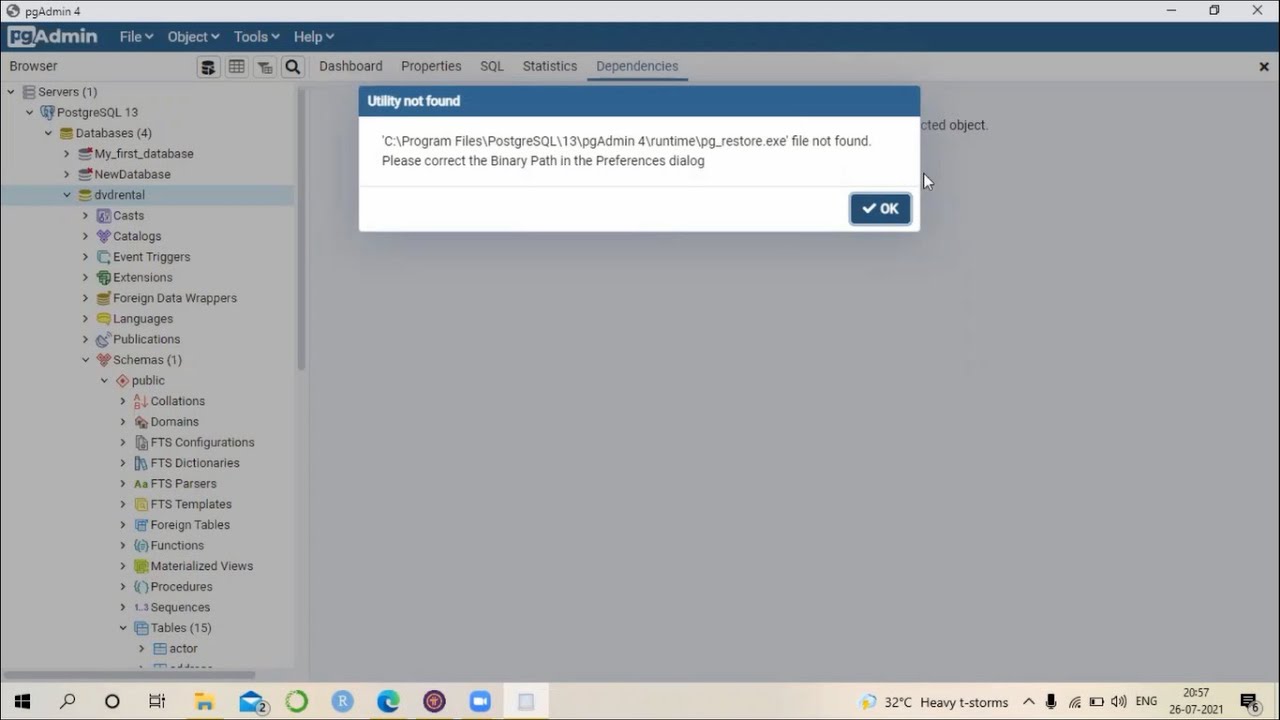1280x720 pixels.
Task: Click the Search Objects magnifier icon
Action: point(292,67)
